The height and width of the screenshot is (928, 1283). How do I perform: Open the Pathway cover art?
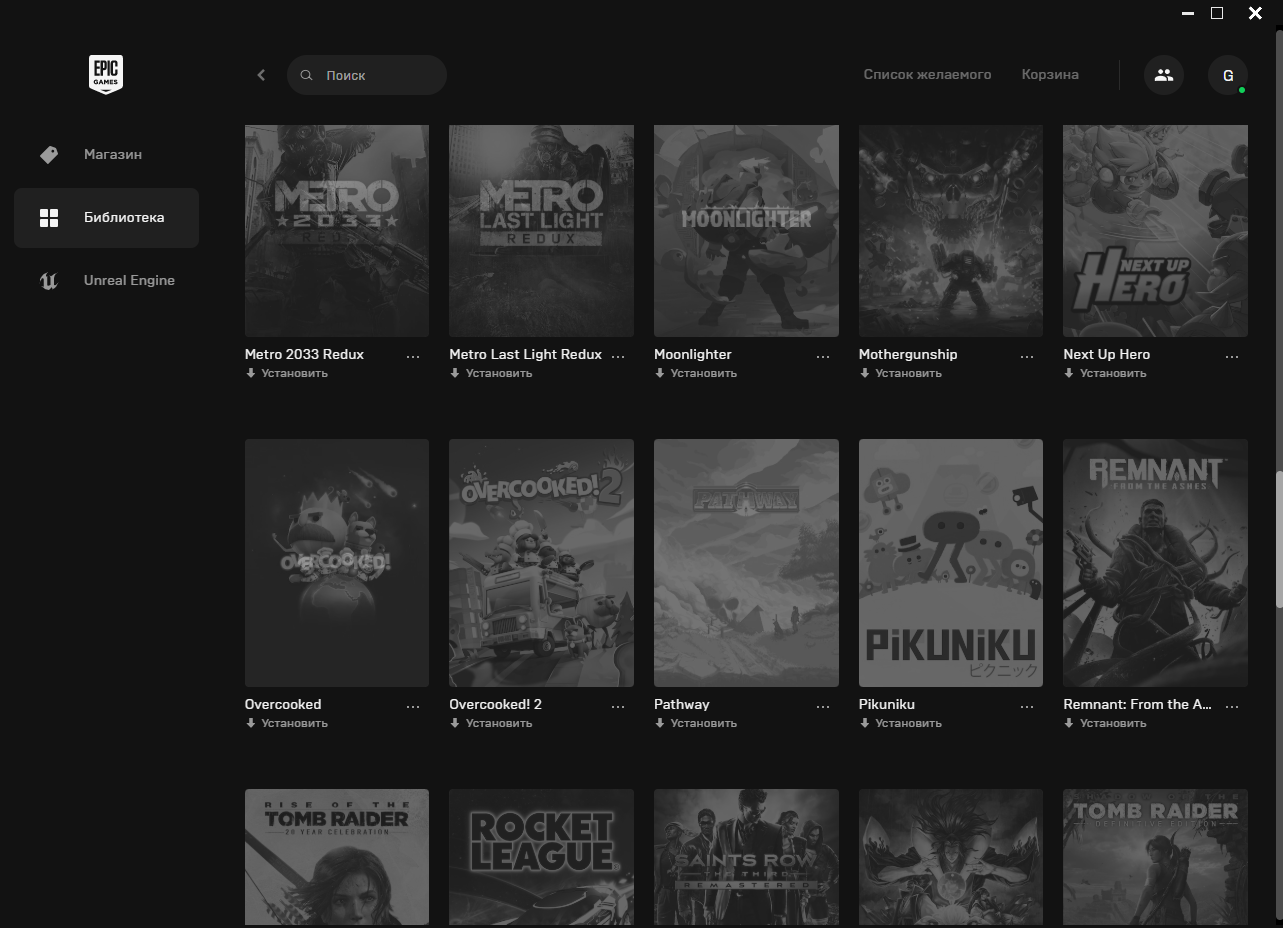pos(746,563)
